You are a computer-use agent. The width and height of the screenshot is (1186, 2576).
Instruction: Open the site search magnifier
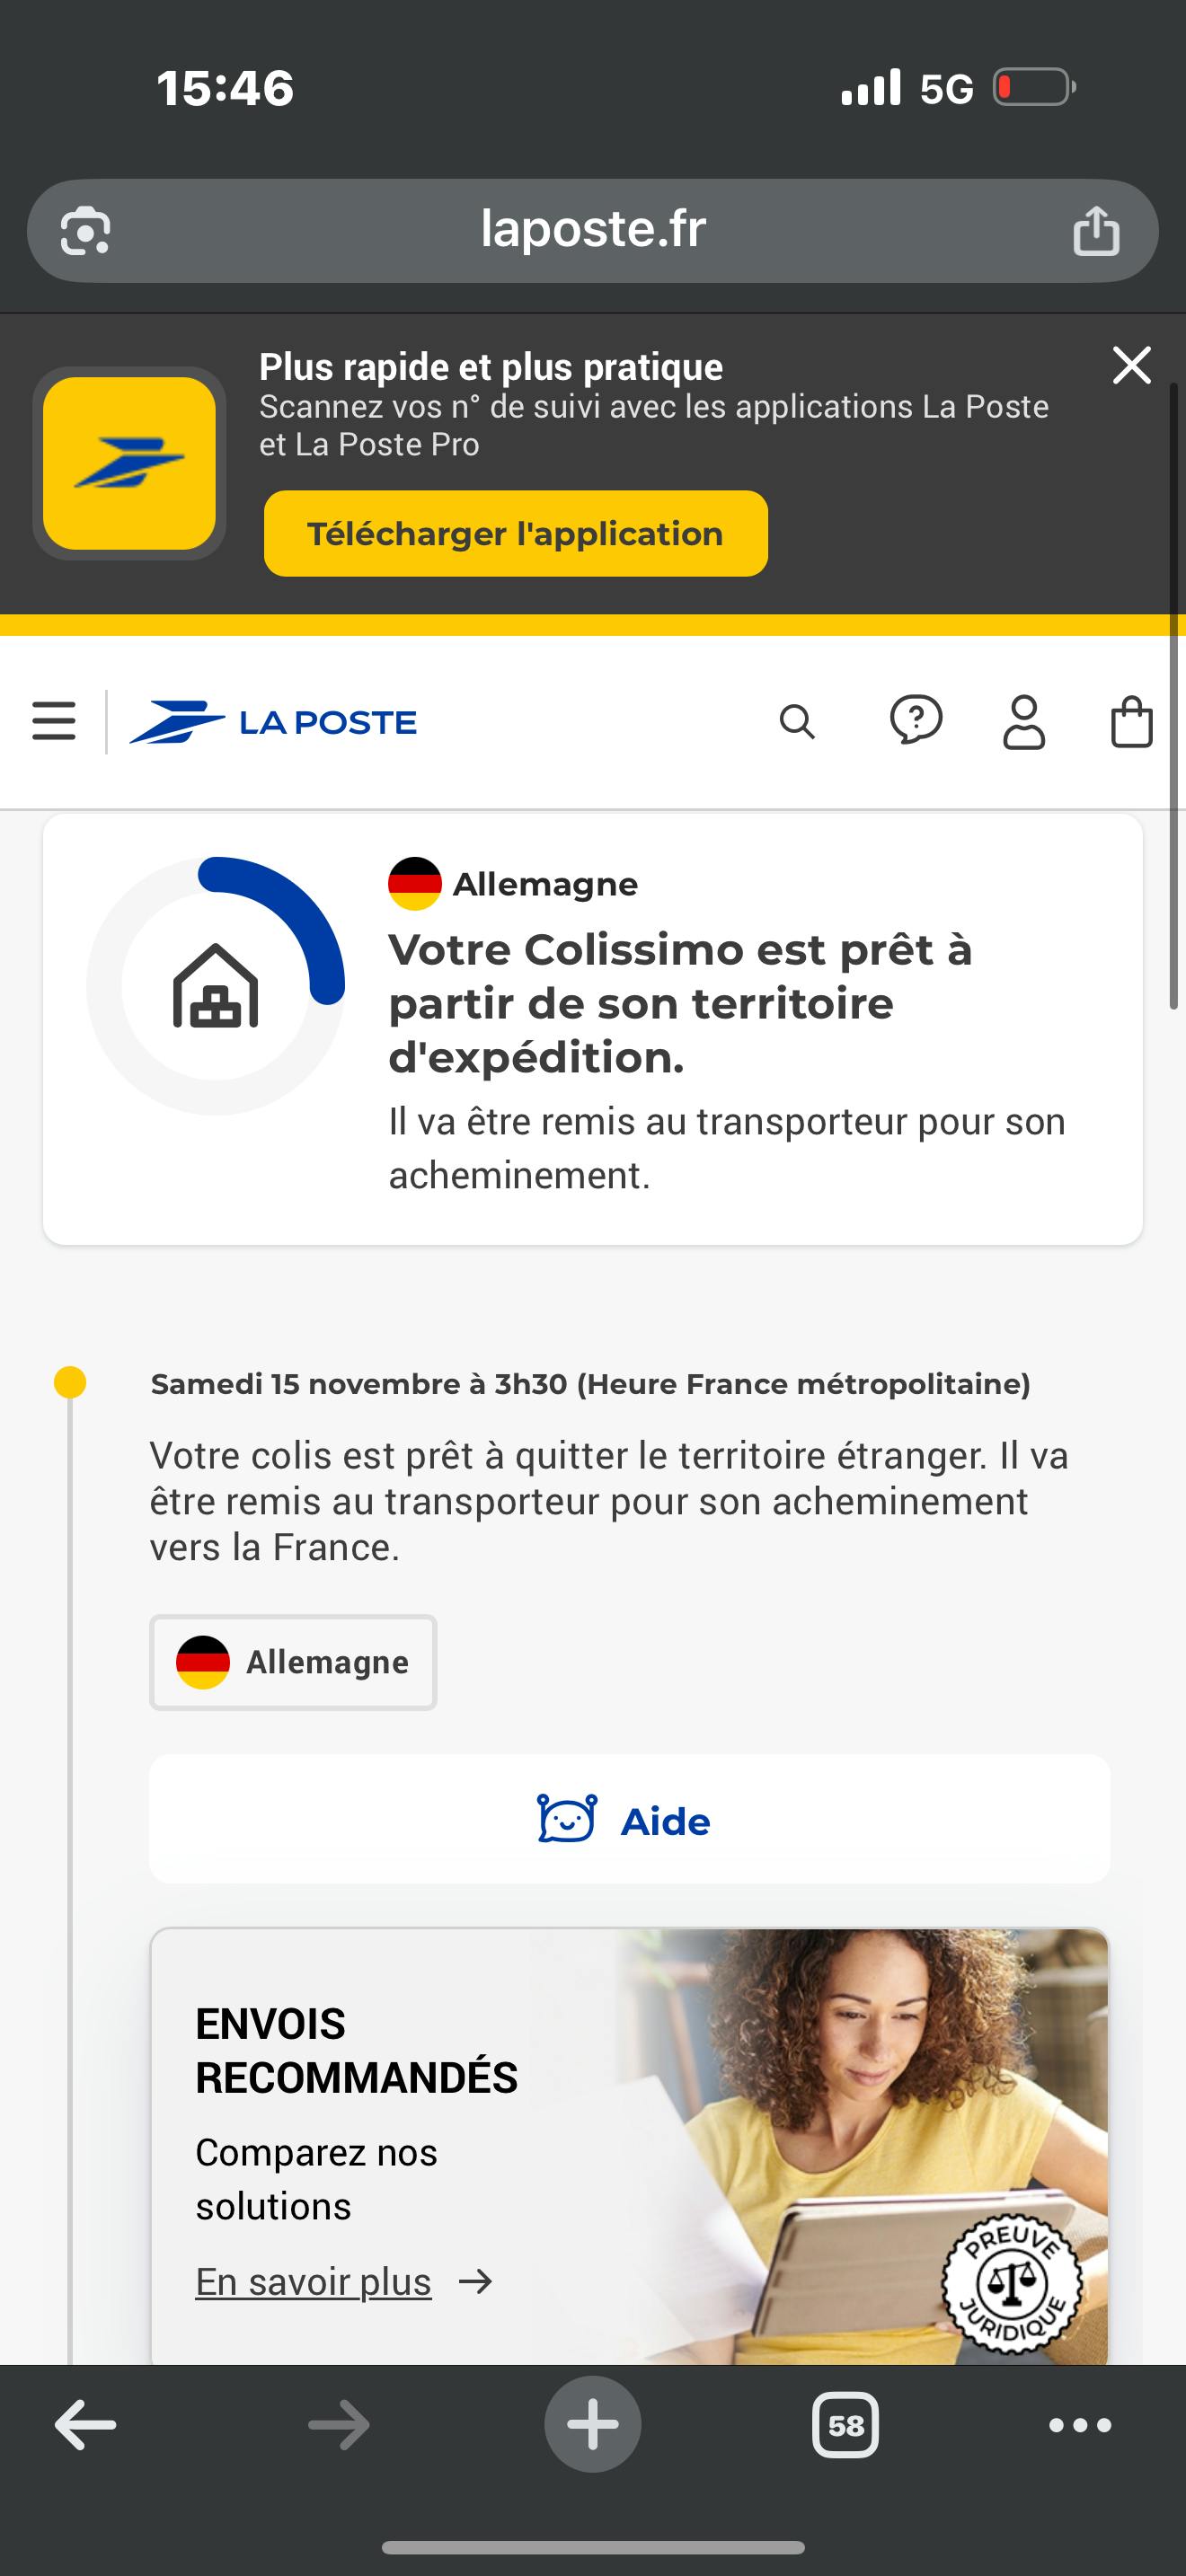tap(797, 721)
